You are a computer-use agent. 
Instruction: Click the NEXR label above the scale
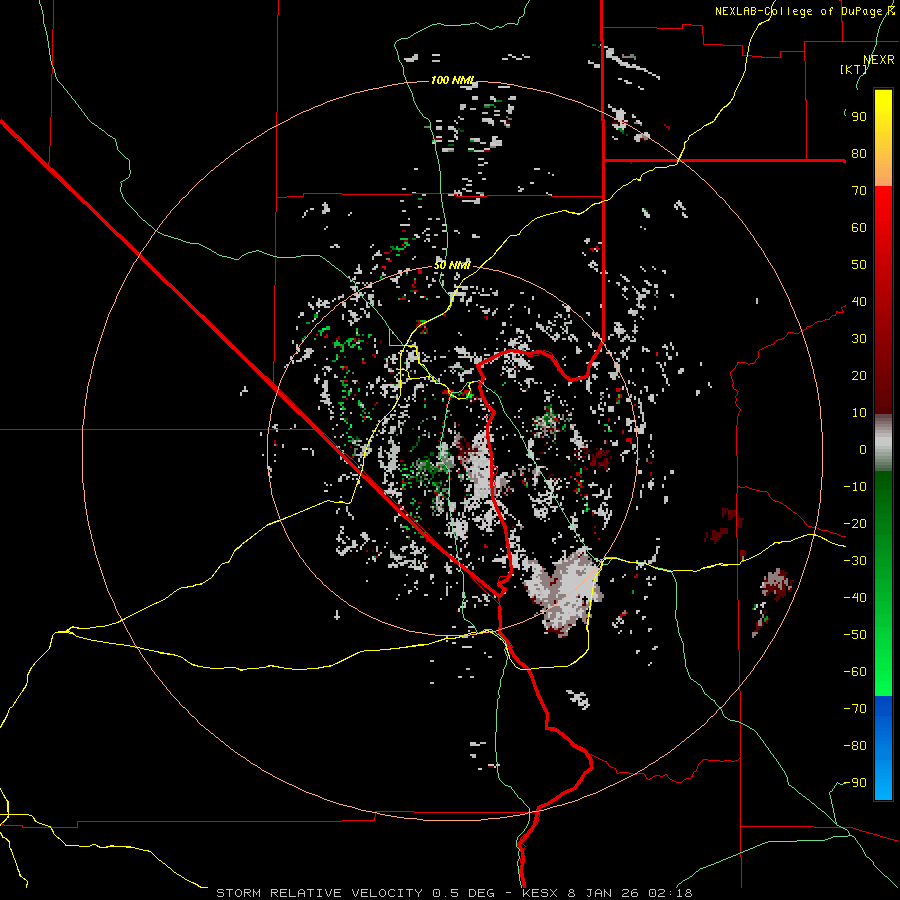(879, 60)
